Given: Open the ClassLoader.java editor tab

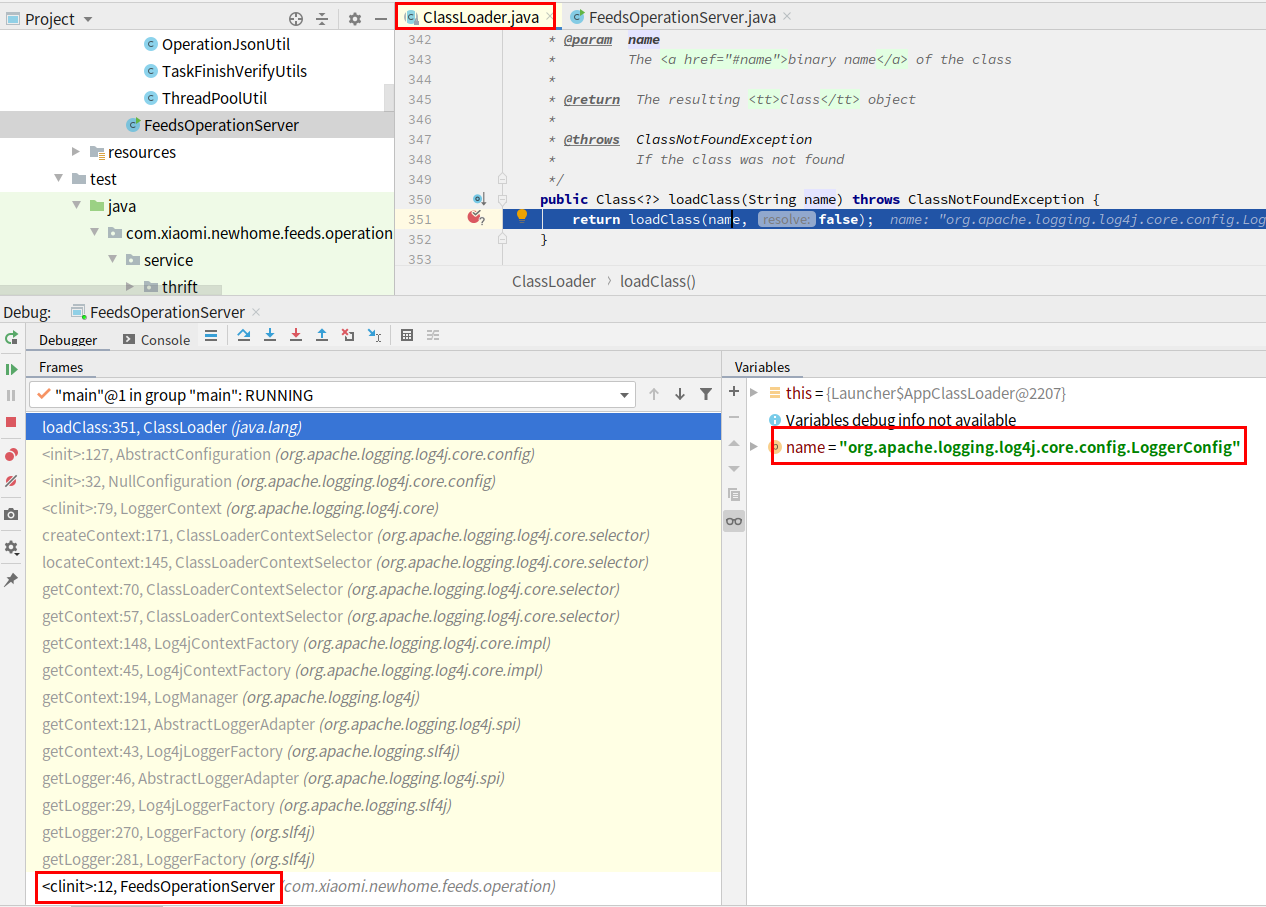Looking at the screenshot, I should (480, 17).
